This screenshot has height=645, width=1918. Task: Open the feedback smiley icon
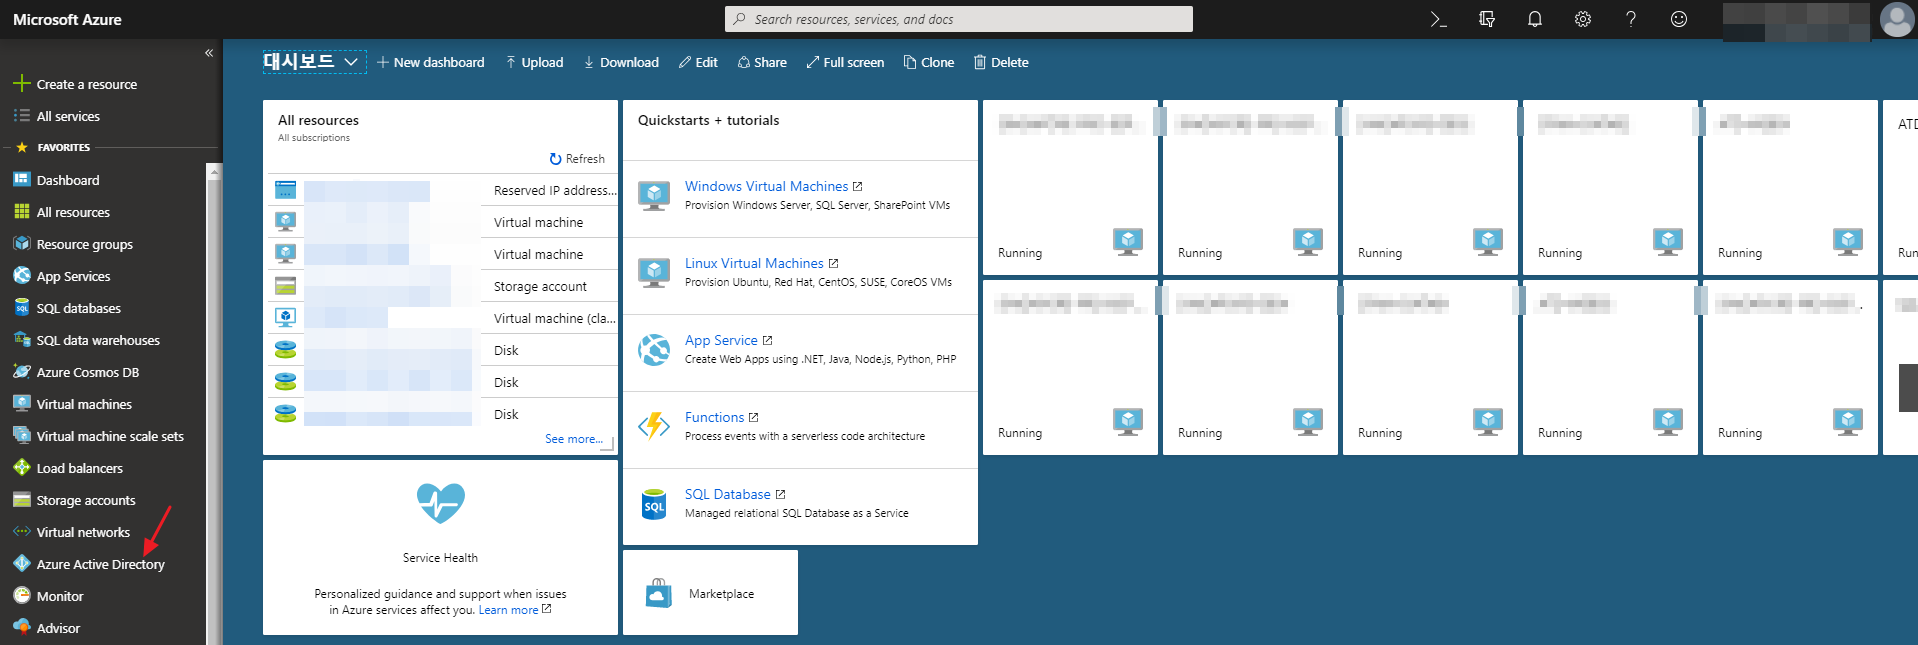(x=1678, y=19)
